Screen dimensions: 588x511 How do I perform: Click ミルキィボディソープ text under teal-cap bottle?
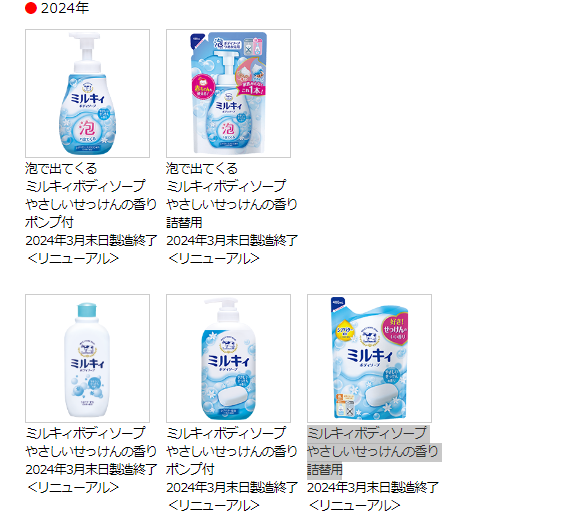(x=85, y=433)
